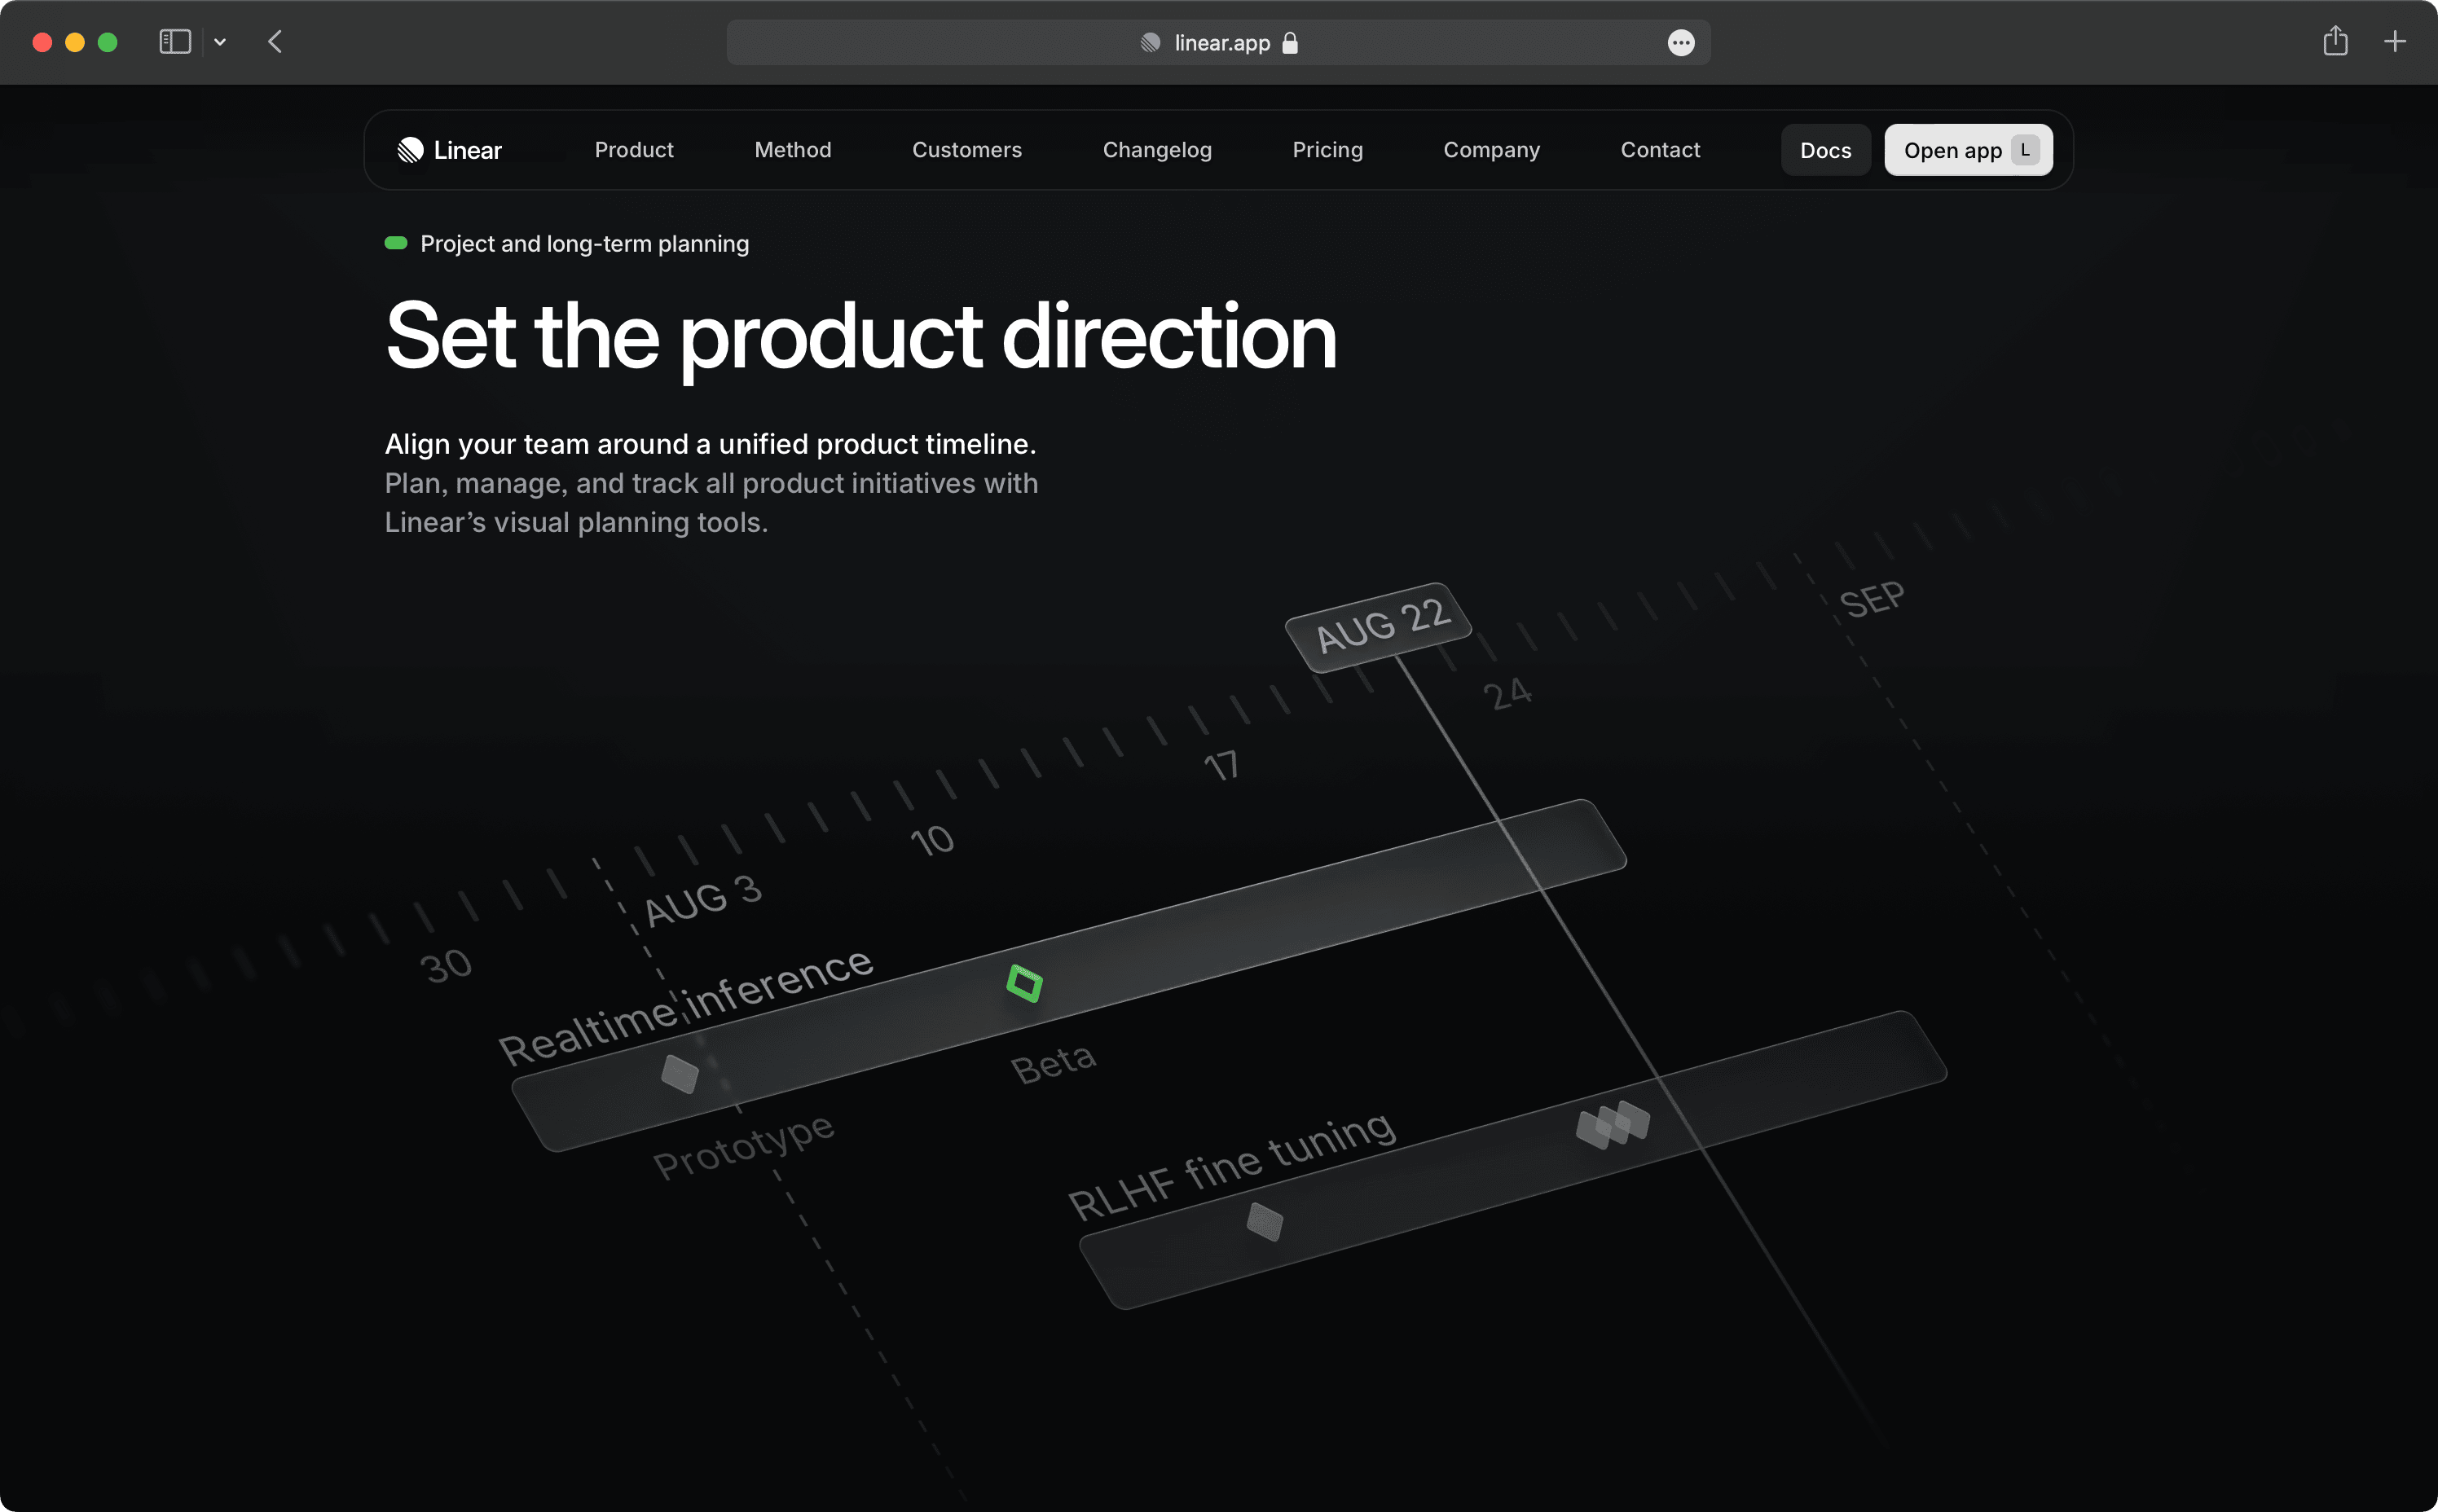Open the Product menu

point(634,150)
